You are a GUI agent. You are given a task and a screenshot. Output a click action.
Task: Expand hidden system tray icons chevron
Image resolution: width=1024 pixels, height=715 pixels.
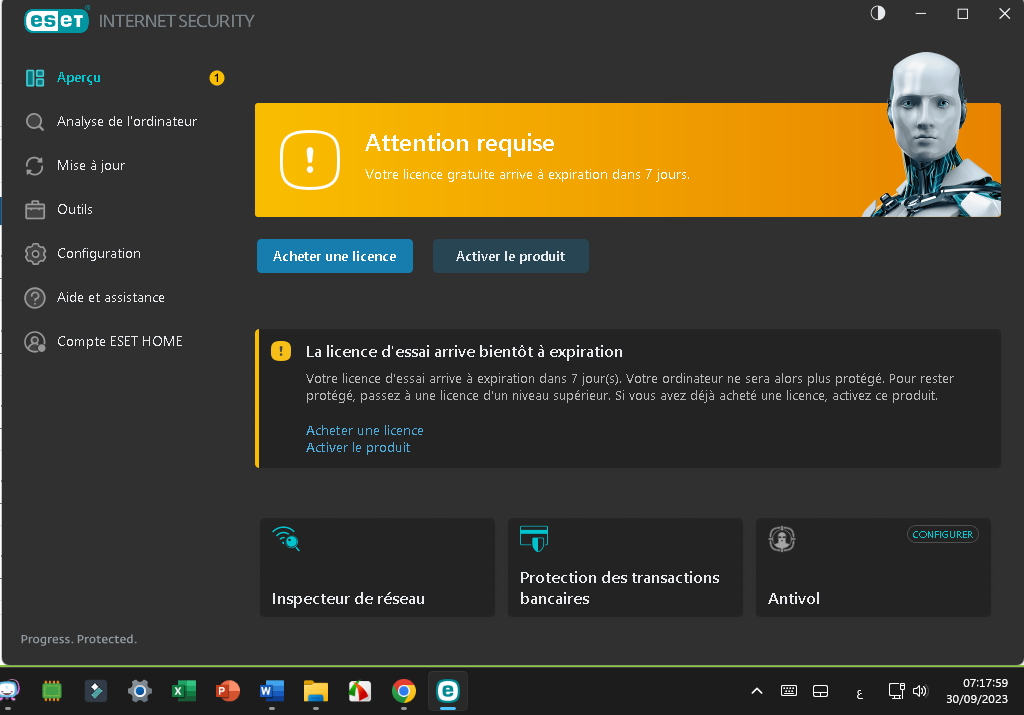point(757,691)
